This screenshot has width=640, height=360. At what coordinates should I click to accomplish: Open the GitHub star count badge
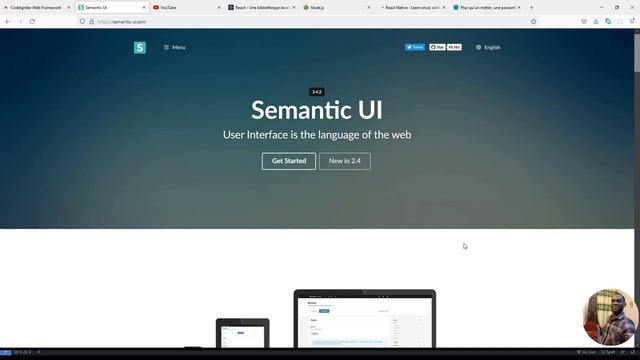[454, 47]
